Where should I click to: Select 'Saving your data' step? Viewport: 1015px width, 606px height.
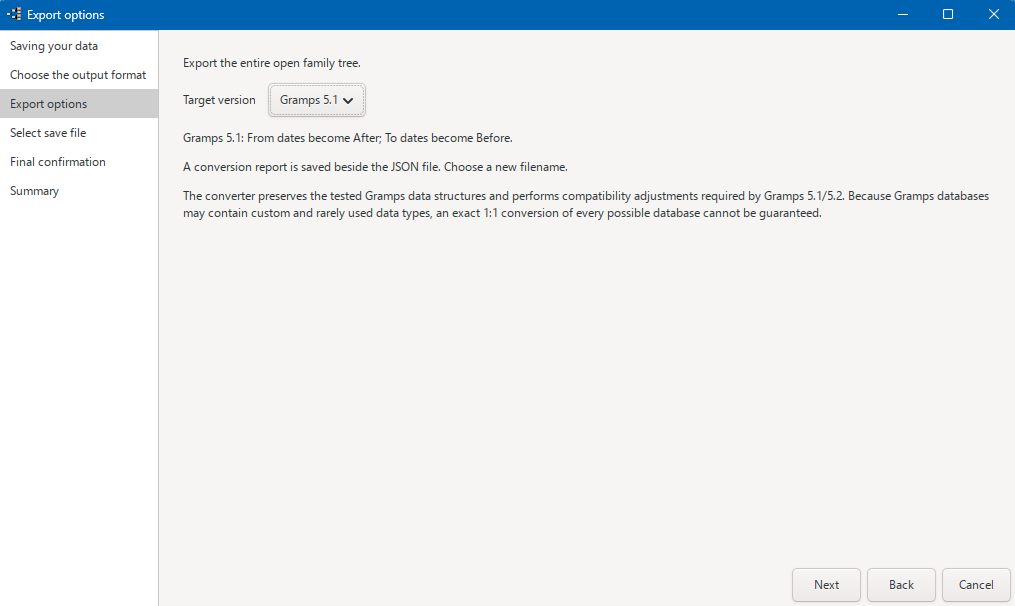tap(79, 46)
